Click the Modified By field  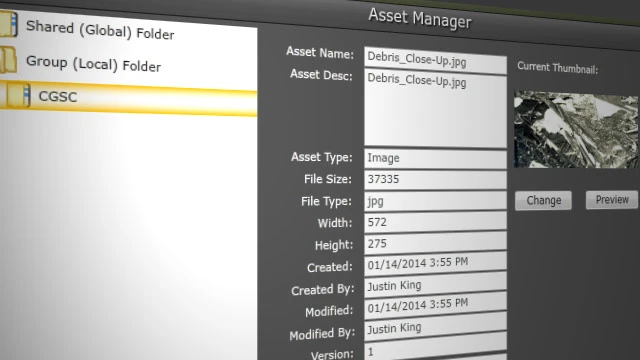[435, 328]
